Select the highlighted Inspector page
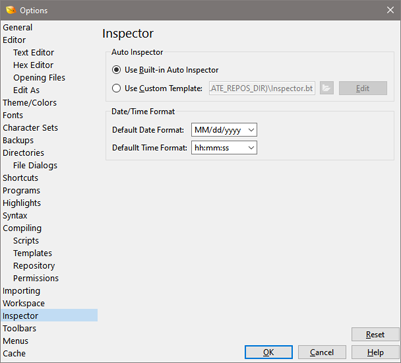 (49, 316)
